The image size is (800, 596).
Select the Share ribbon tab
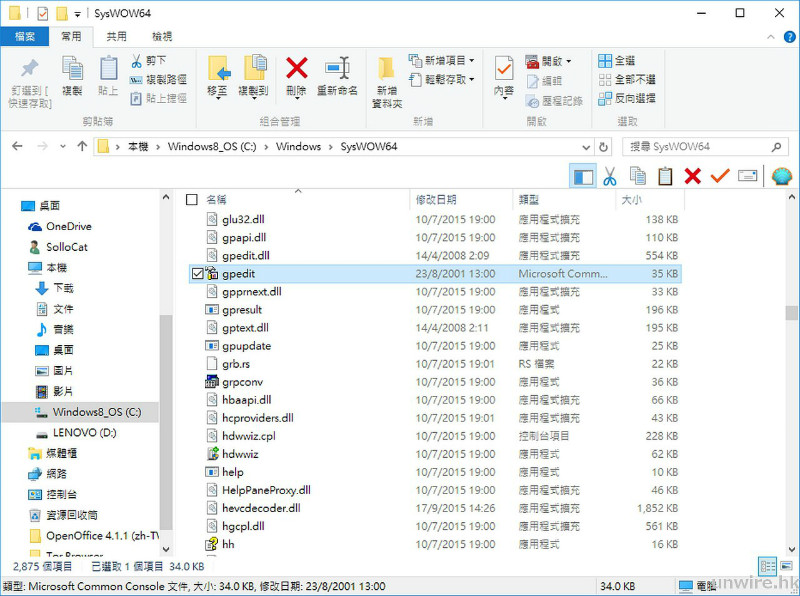(x=116, y=36)
